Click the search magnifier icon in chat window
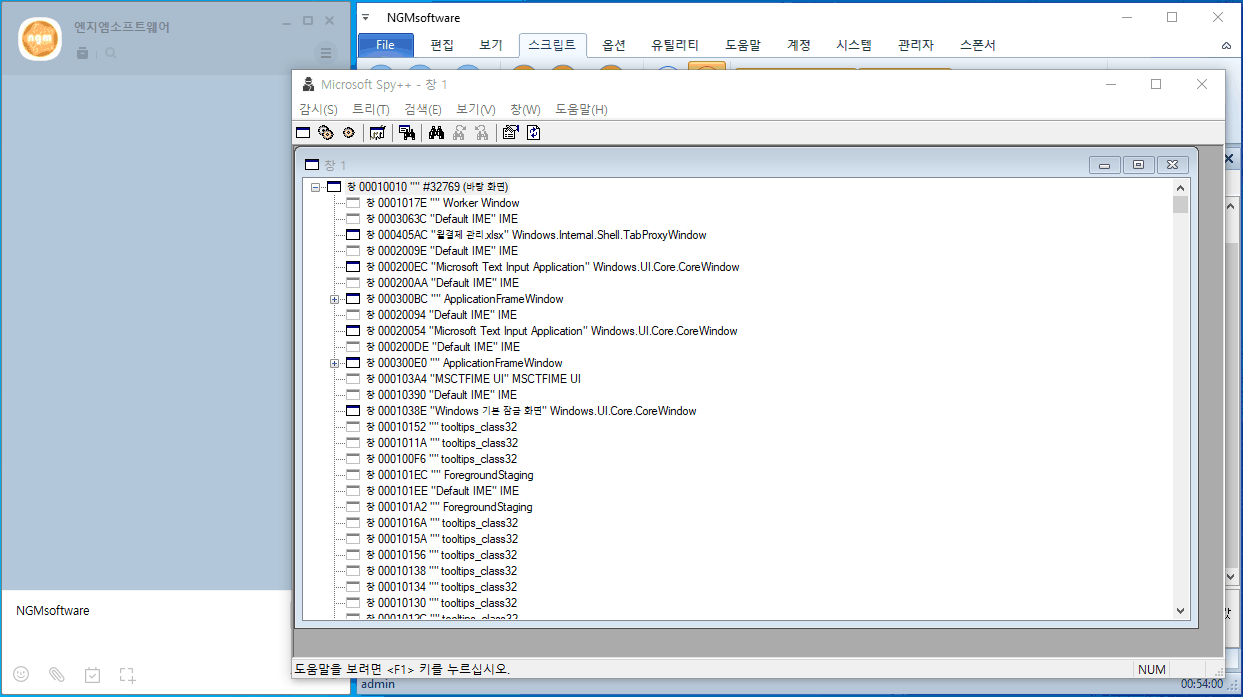This screenshot has width=1243, height=697. (111, 53)
